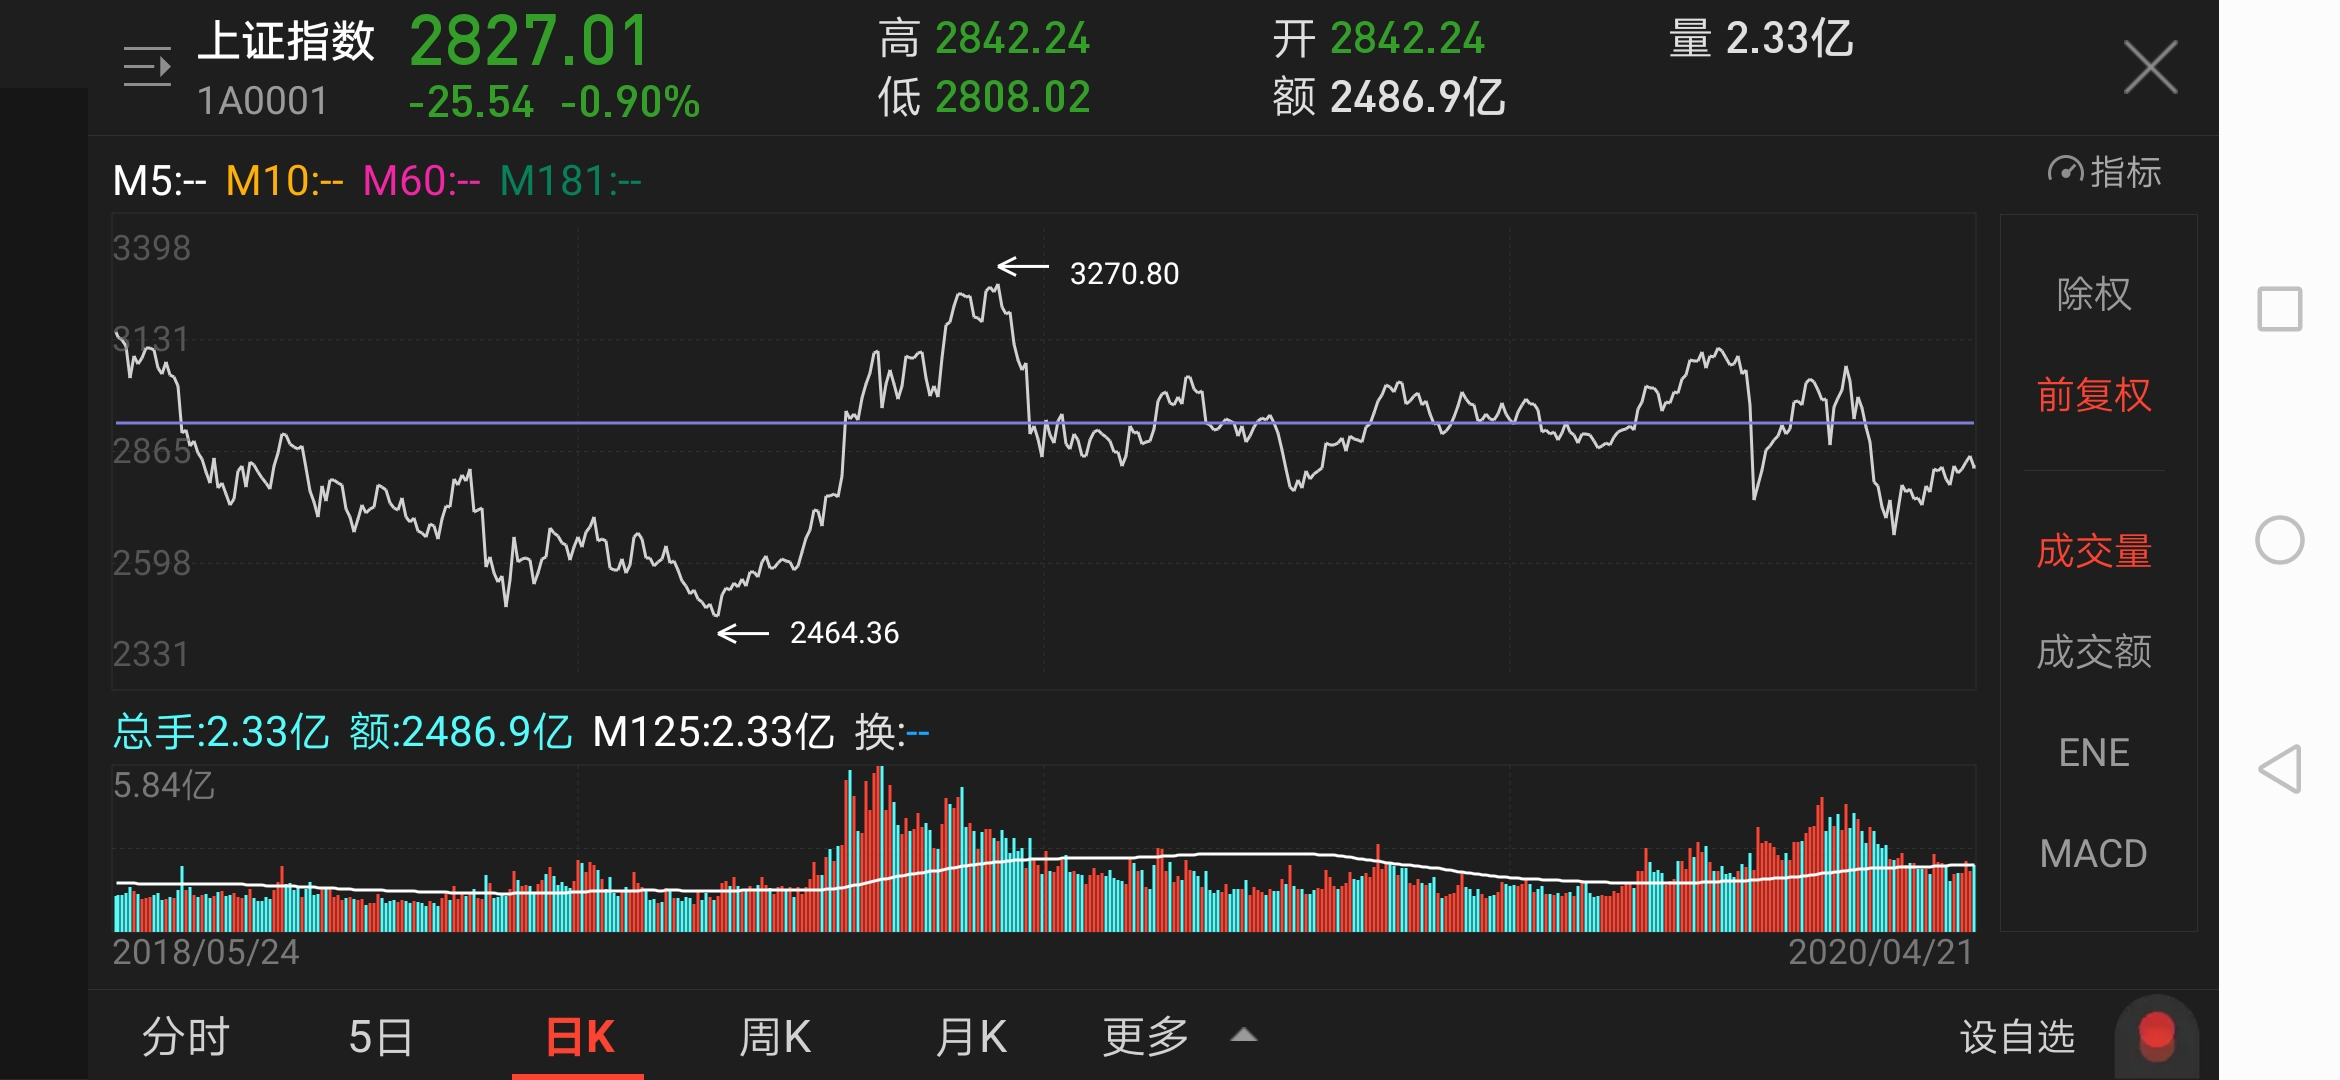This screenshot has height=1080, width=2340.
Task: Tap the Android home circle button
Action: point(2279,540)
